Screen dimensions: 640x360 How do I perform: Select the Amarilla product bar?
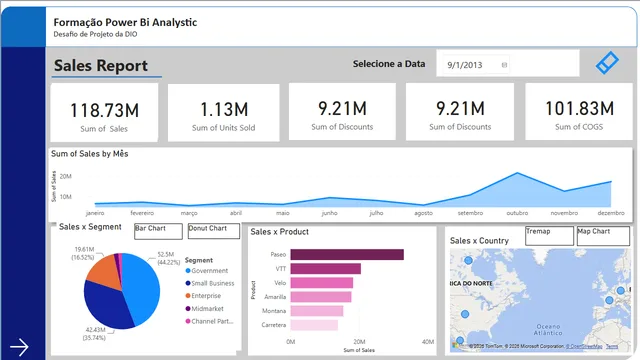click(x=321, y=297)
